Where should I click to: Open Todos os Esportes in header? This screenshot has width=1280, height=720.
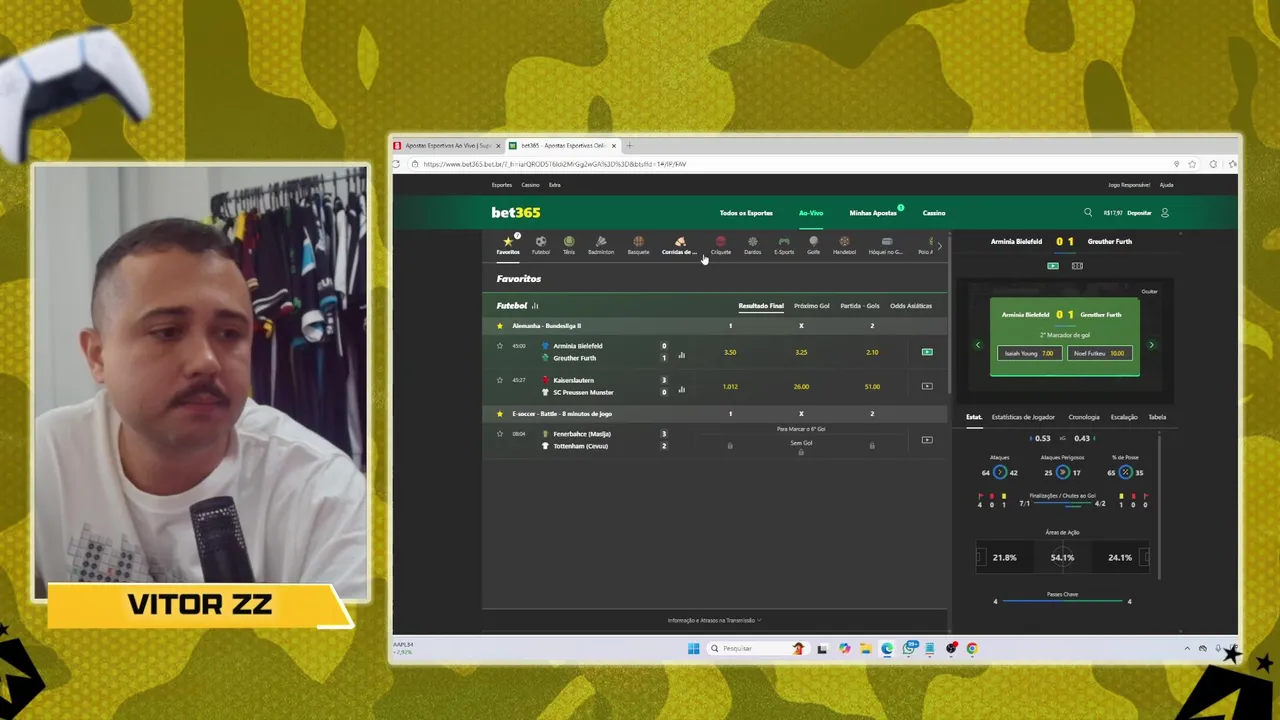pos(746,213)
